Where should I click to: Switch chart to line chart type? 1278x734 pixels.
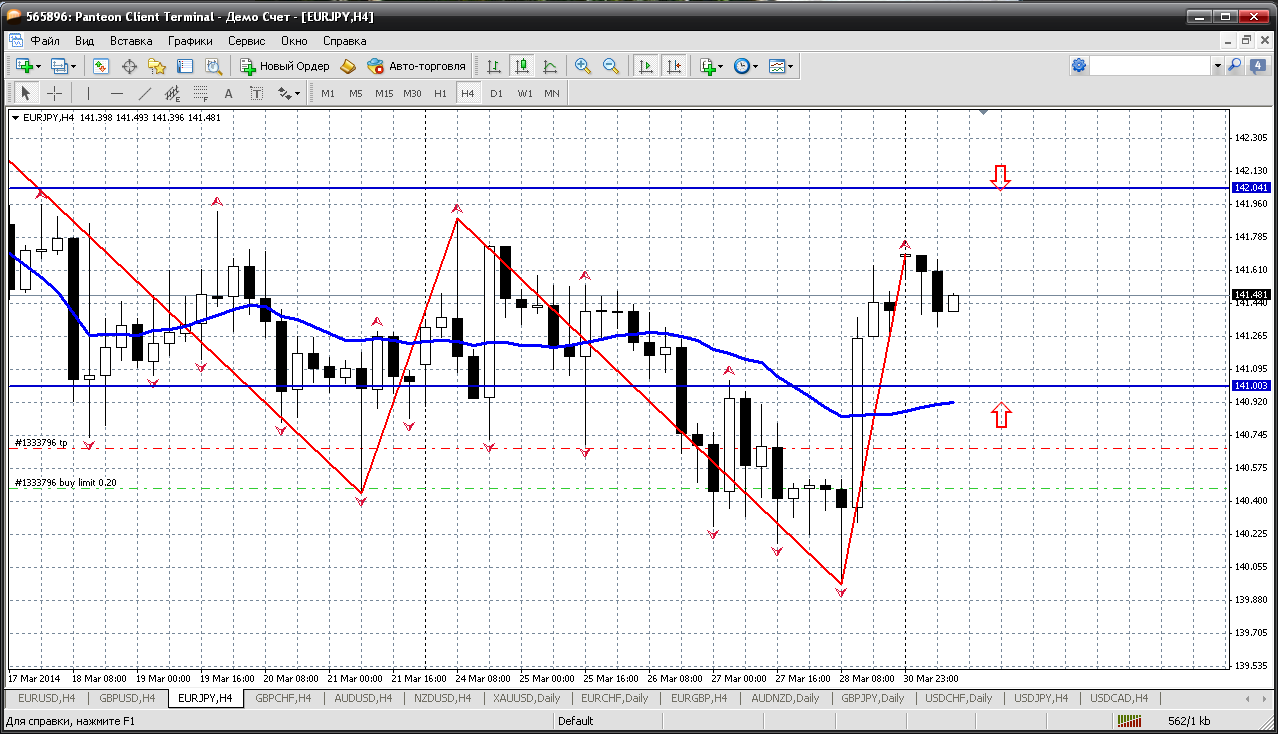coord(550,66)
